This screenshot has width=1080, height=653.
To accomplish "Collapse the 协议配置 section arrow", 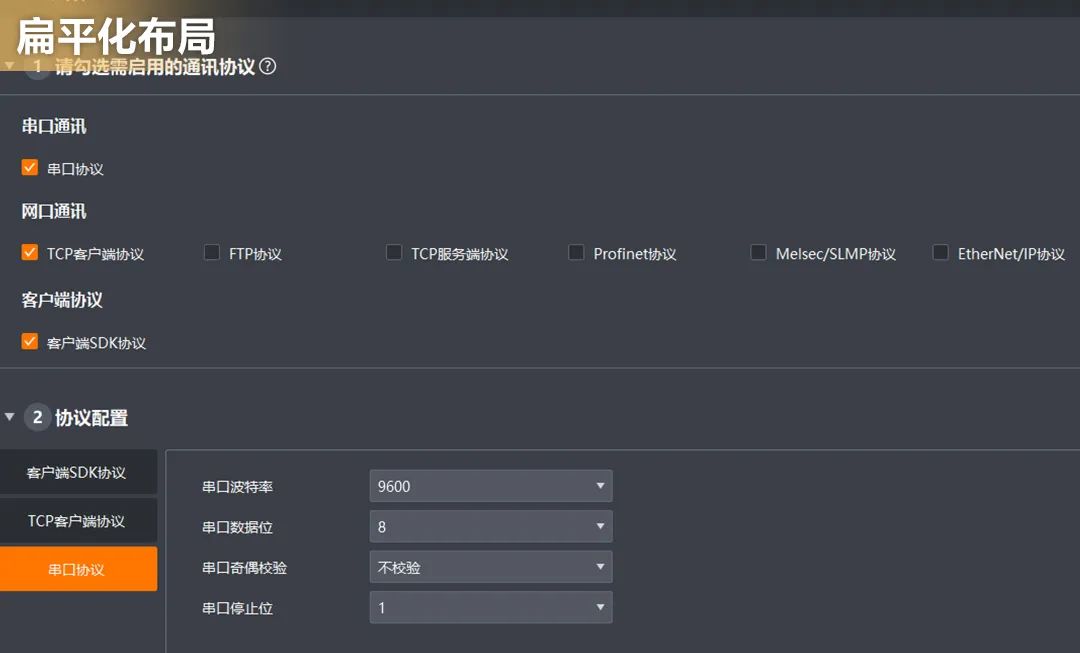I will point(10,417).
